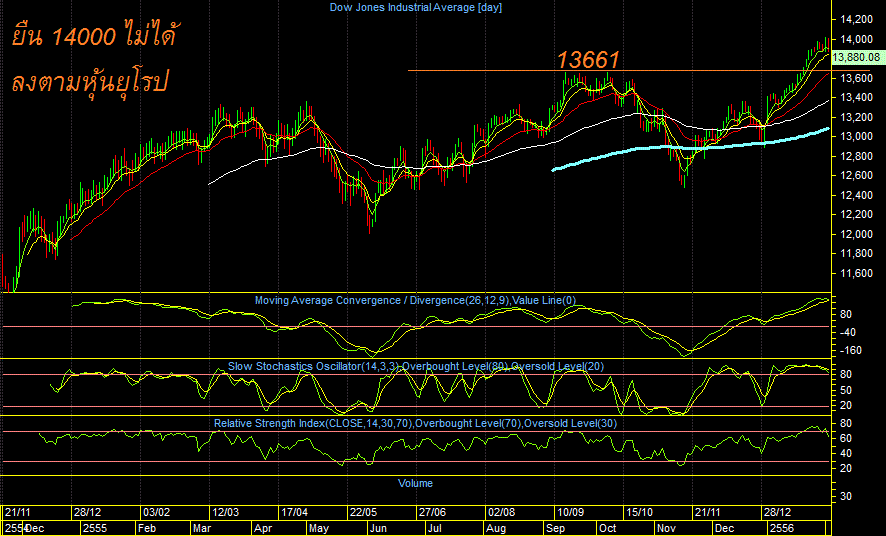Click the Oct month label
Viewport: 886px width, 536px height.
coord(607,529)
